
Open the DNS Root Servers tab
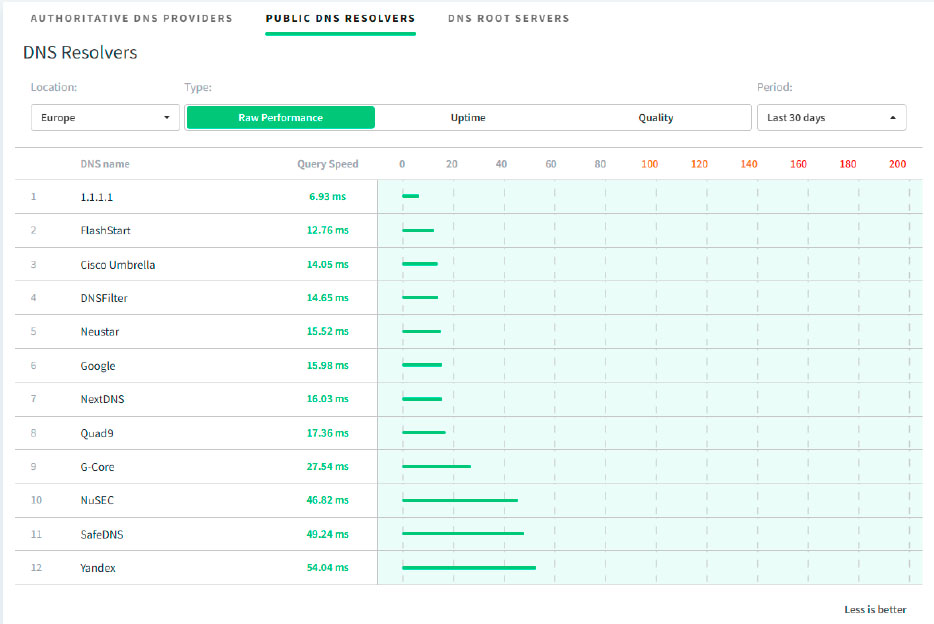[x=509, y=18]
